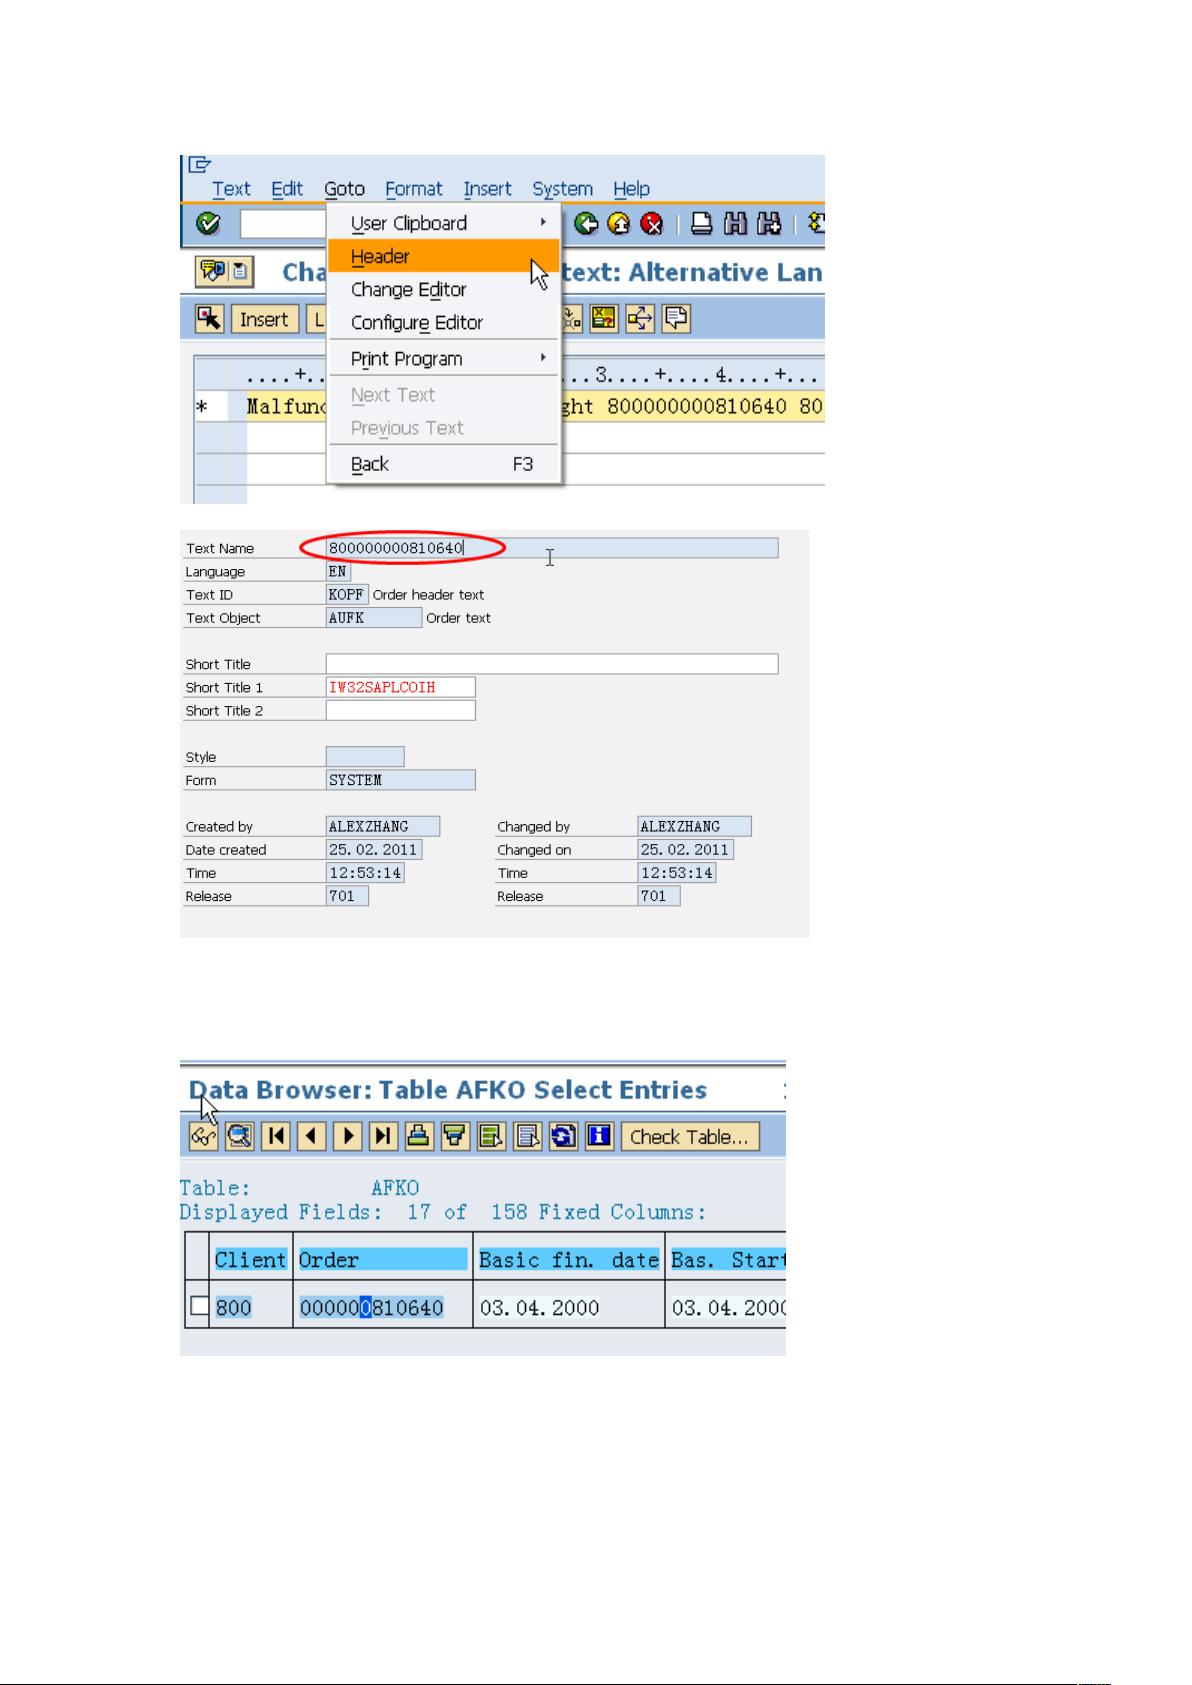1192x1685 pixels.
Task: Click the Short Title input field
Action: 552,664
